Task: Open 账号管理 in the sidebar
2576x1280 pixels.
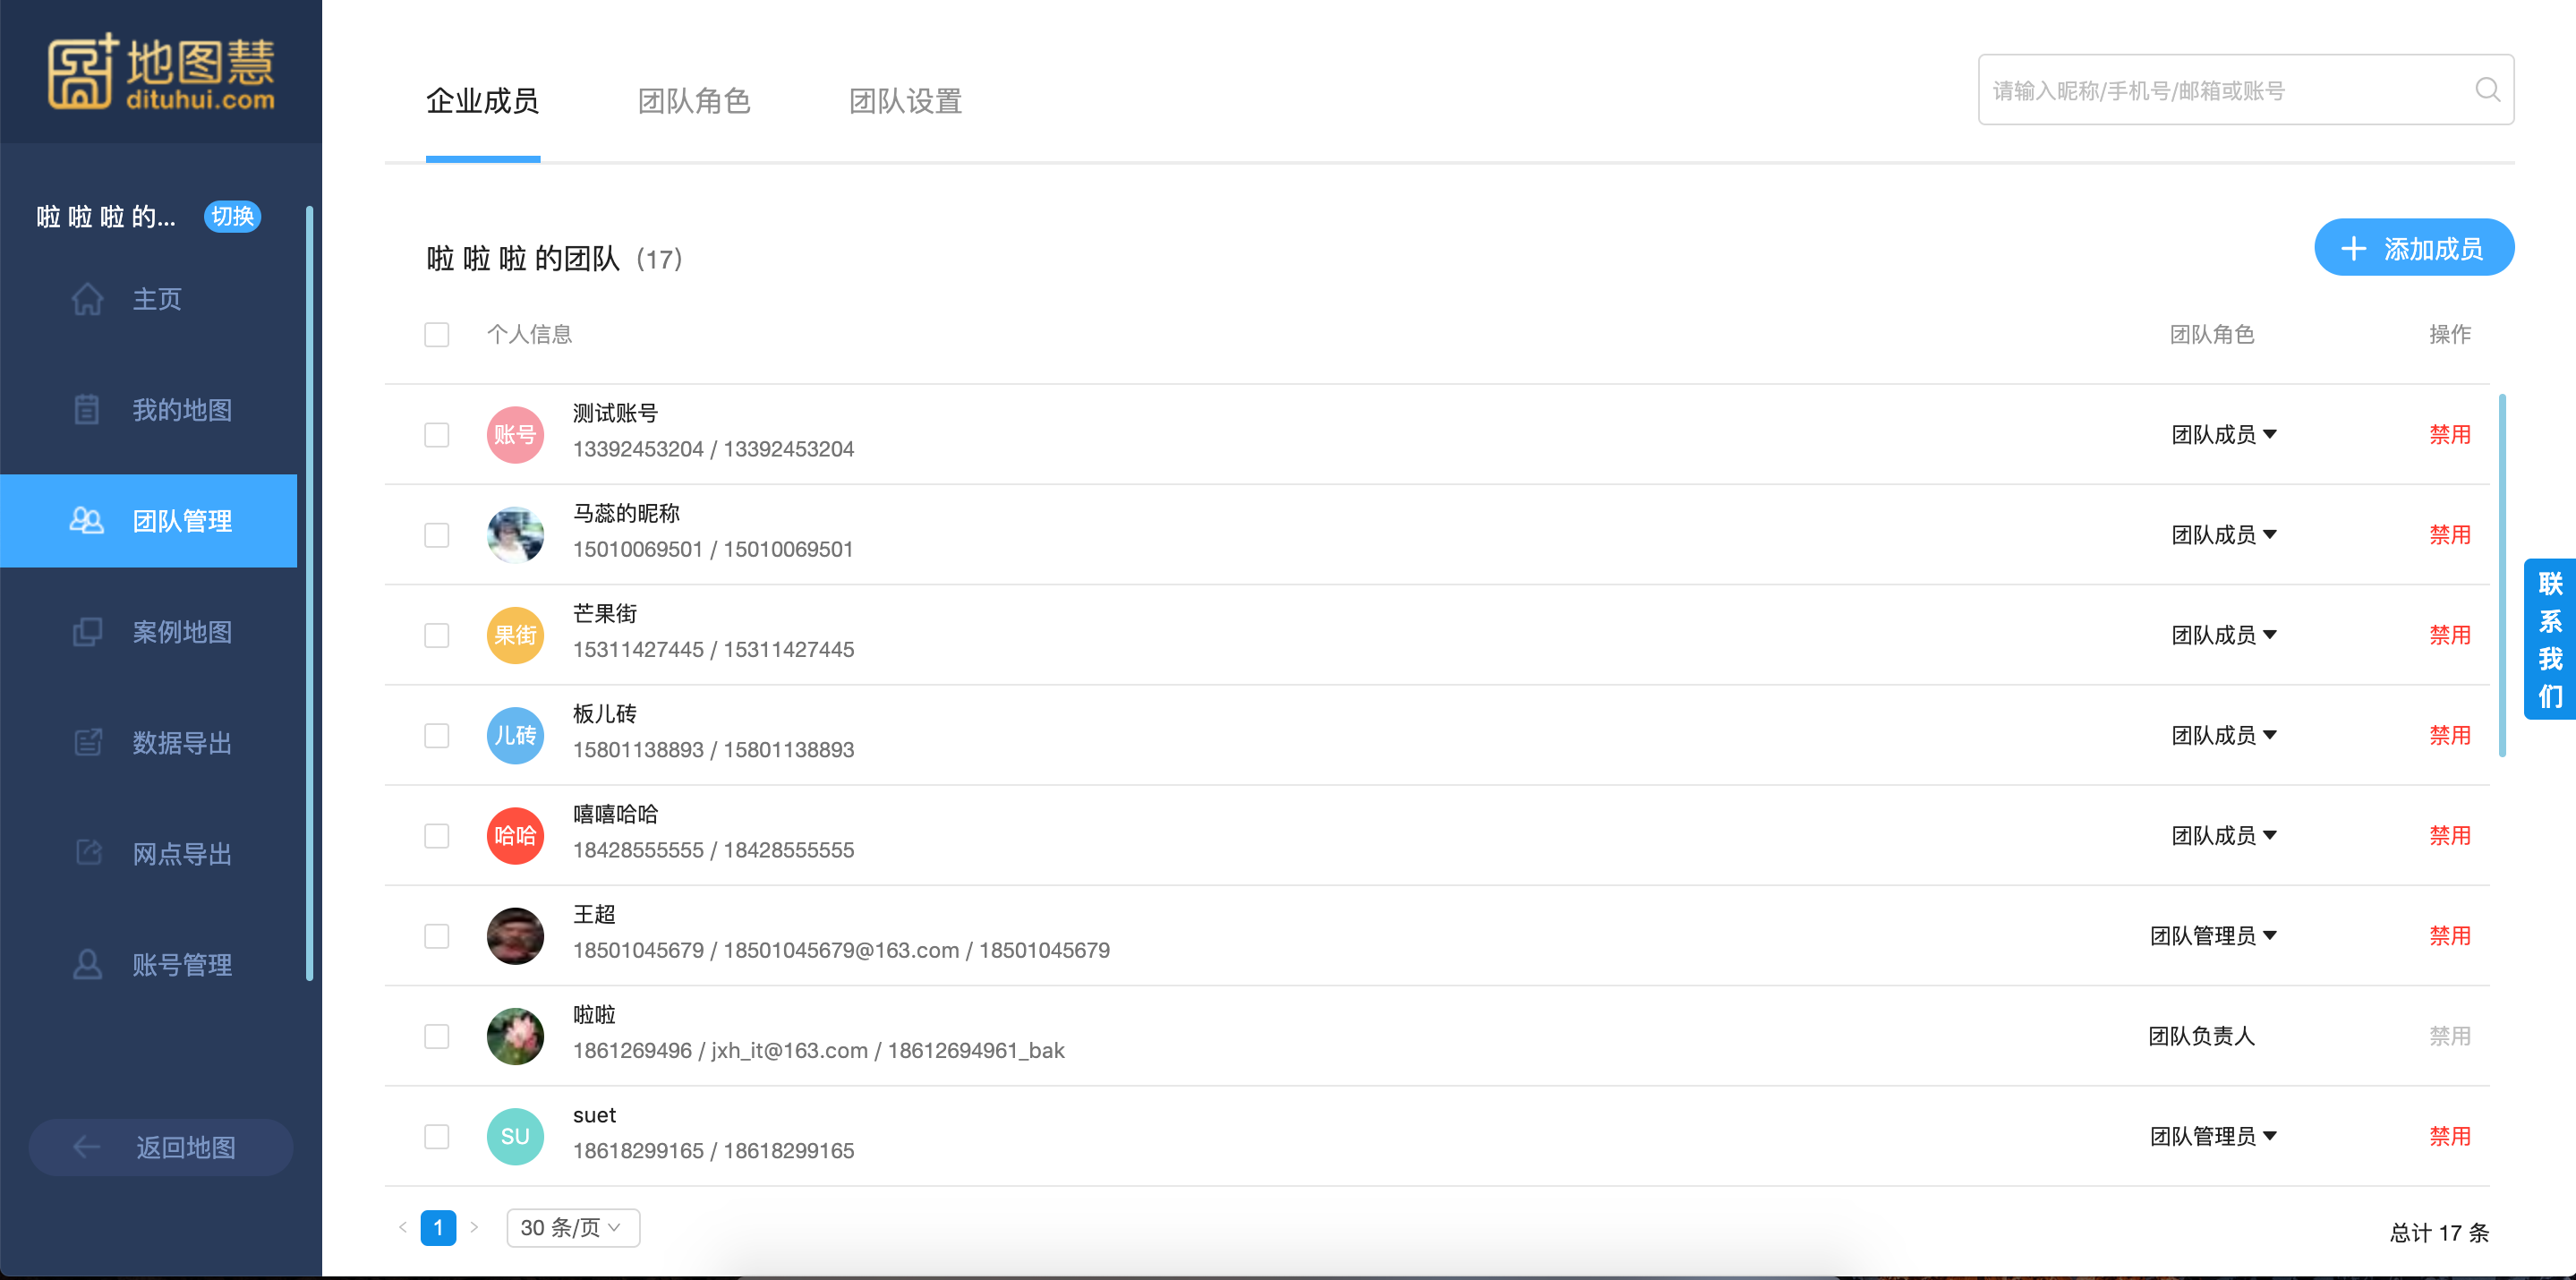Action: point(149,964)
